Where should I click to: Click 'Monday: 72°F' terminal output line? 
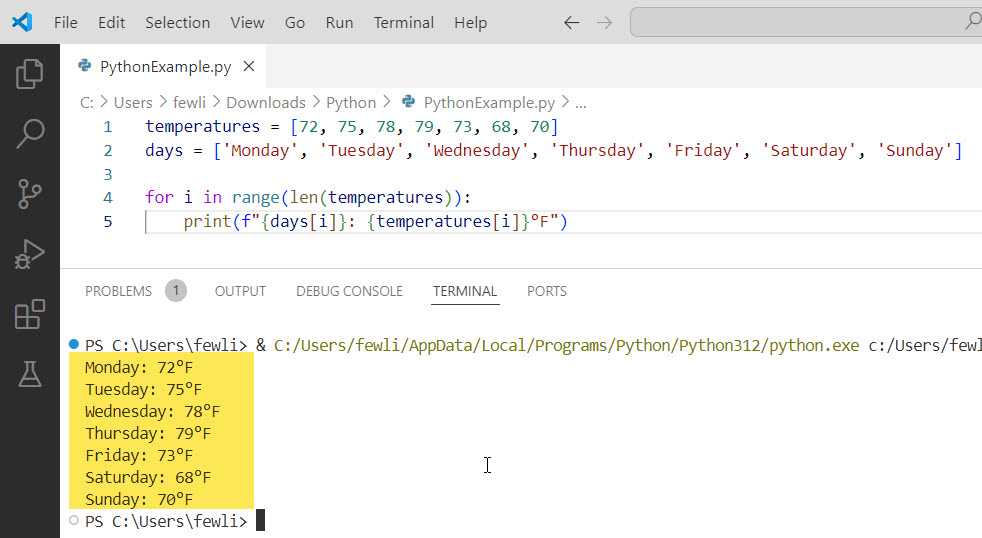pyautogui.click(x=138, y=368)
